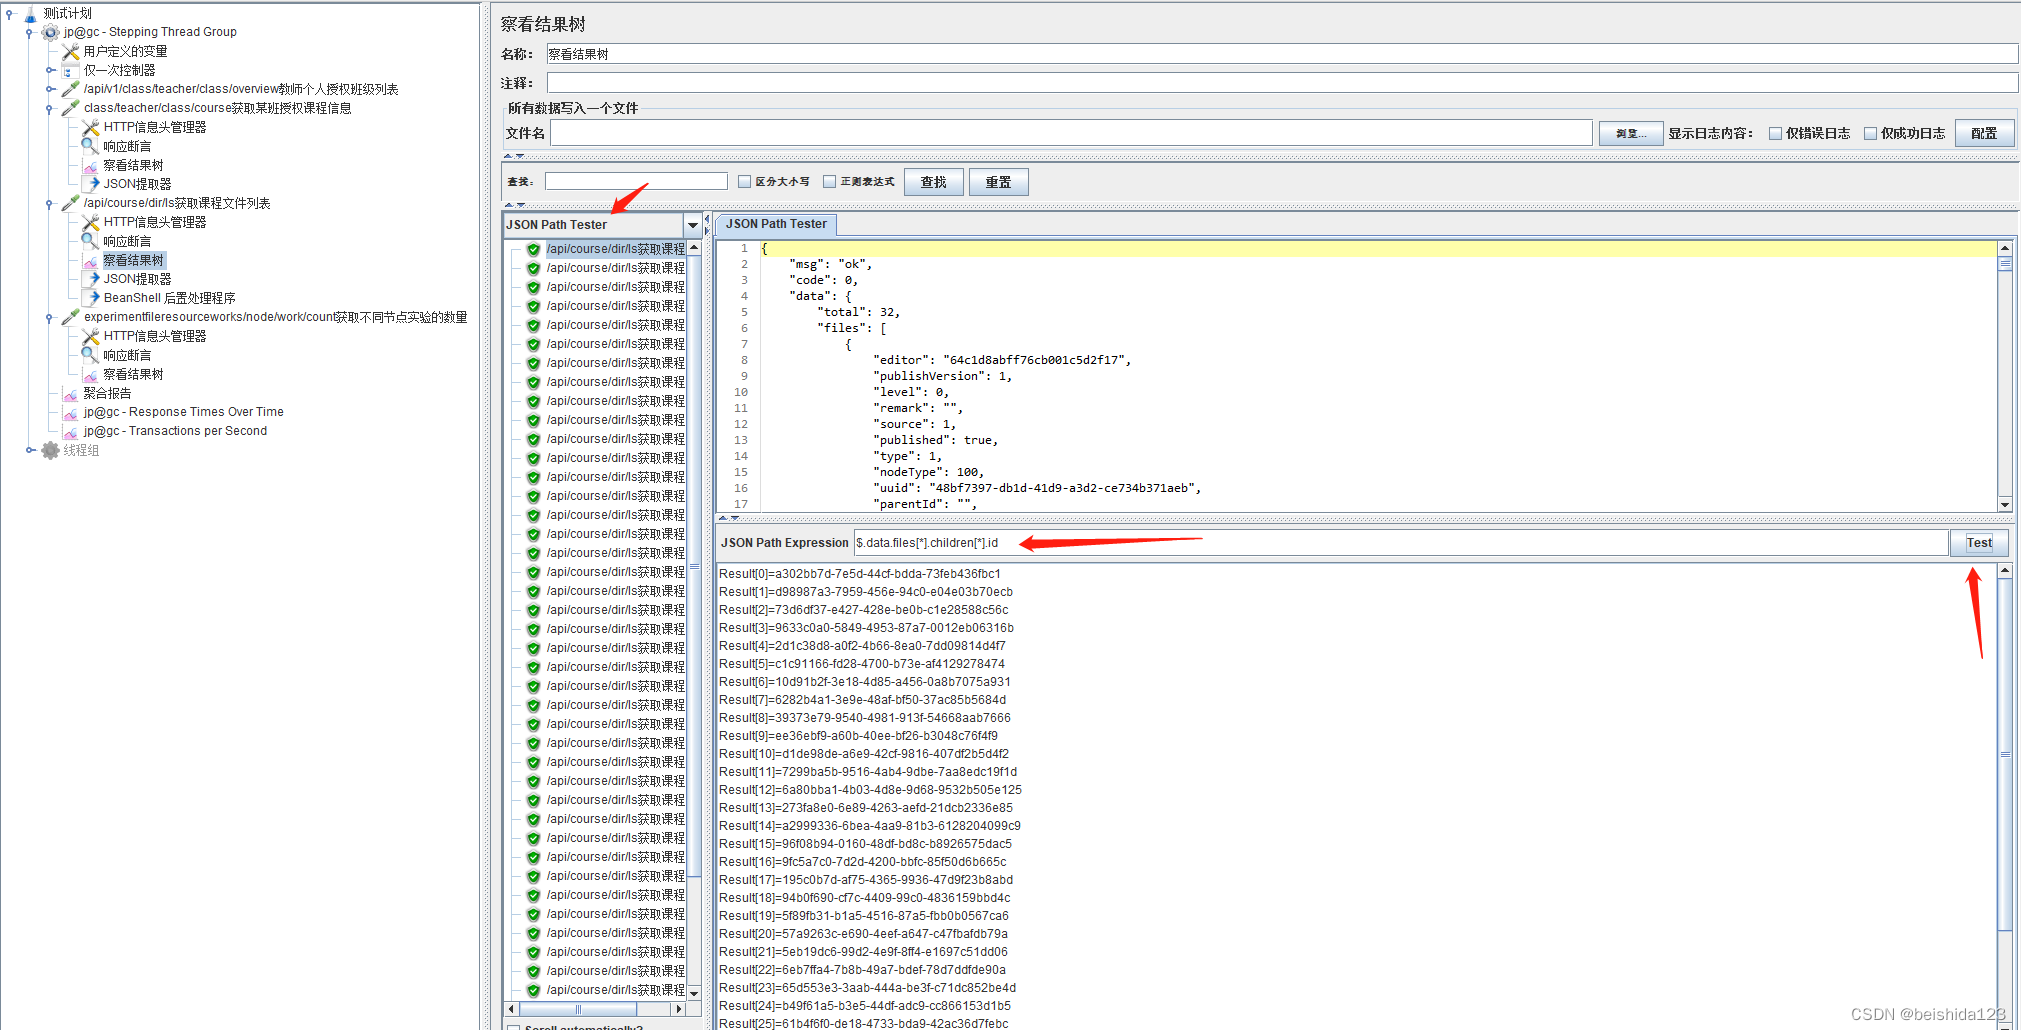The width and height of the screenshot is (2021, 1030).
Task: Enable the 正则表达式 search option
Action: point(830,181)
